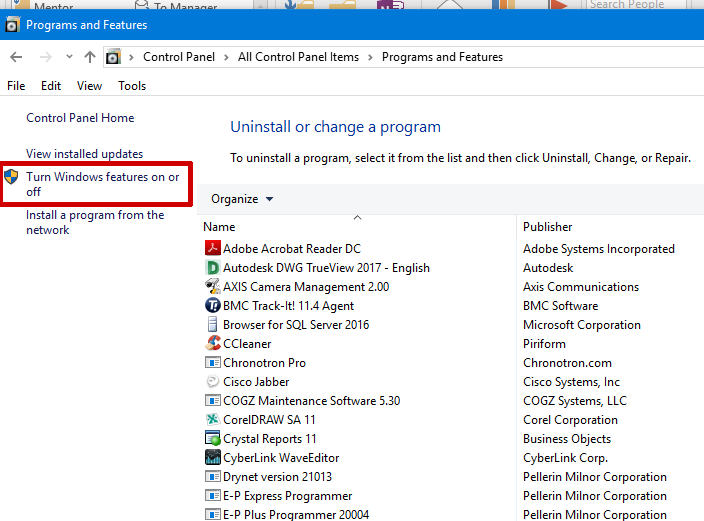Click the CorelDRAW SA 11 icon
704x521 pixels.
pyautogui.click(x=212, y=420)
